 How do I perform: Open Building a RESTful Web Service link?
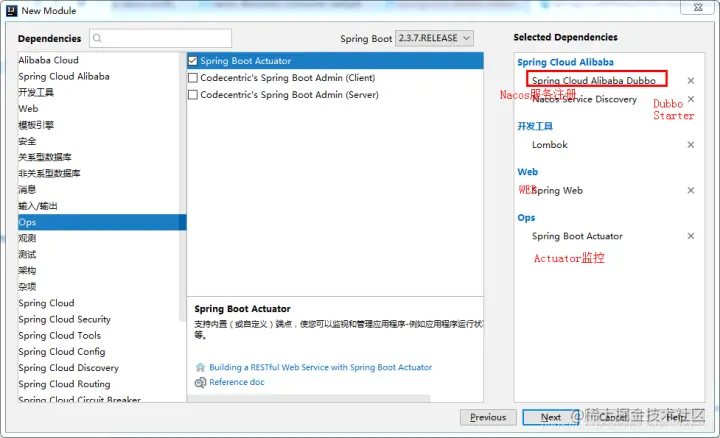point(321,367)
